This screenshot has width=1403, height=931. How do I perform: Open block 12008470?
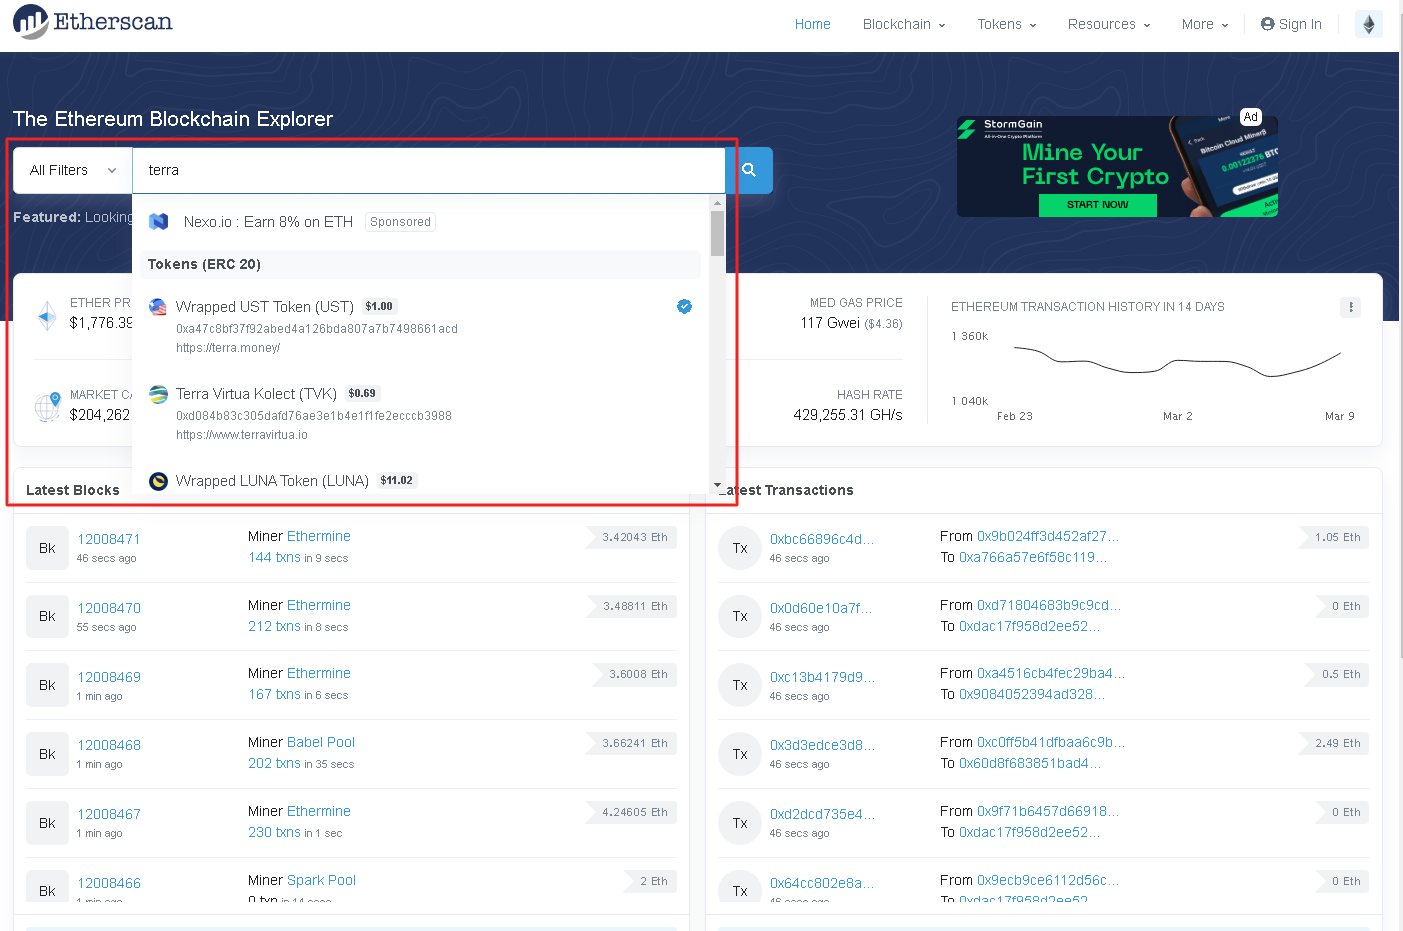coord(109,608)
